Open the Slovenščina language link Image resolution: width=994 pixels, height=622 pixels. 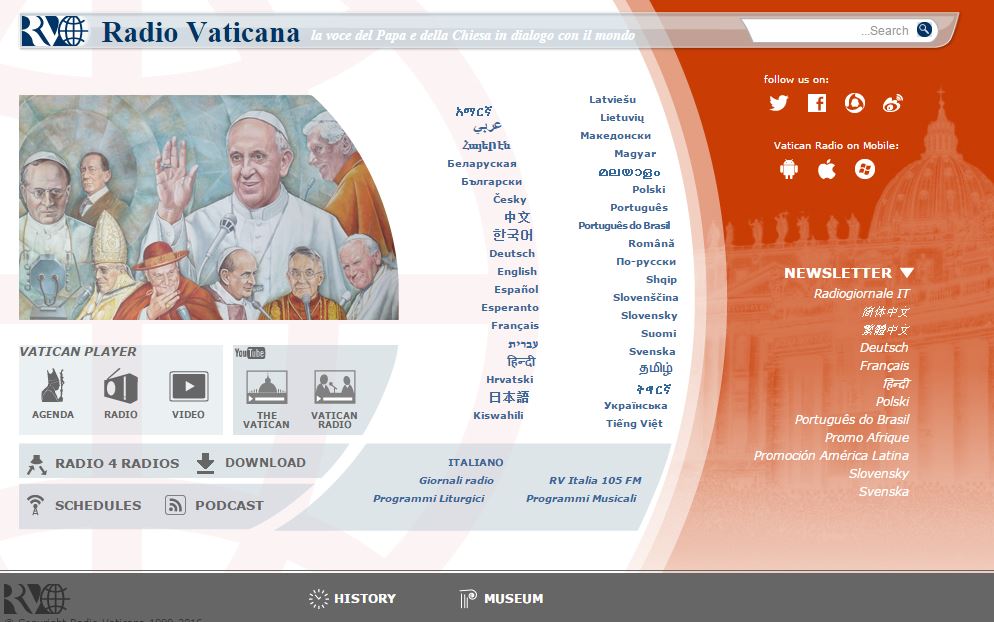645,297
